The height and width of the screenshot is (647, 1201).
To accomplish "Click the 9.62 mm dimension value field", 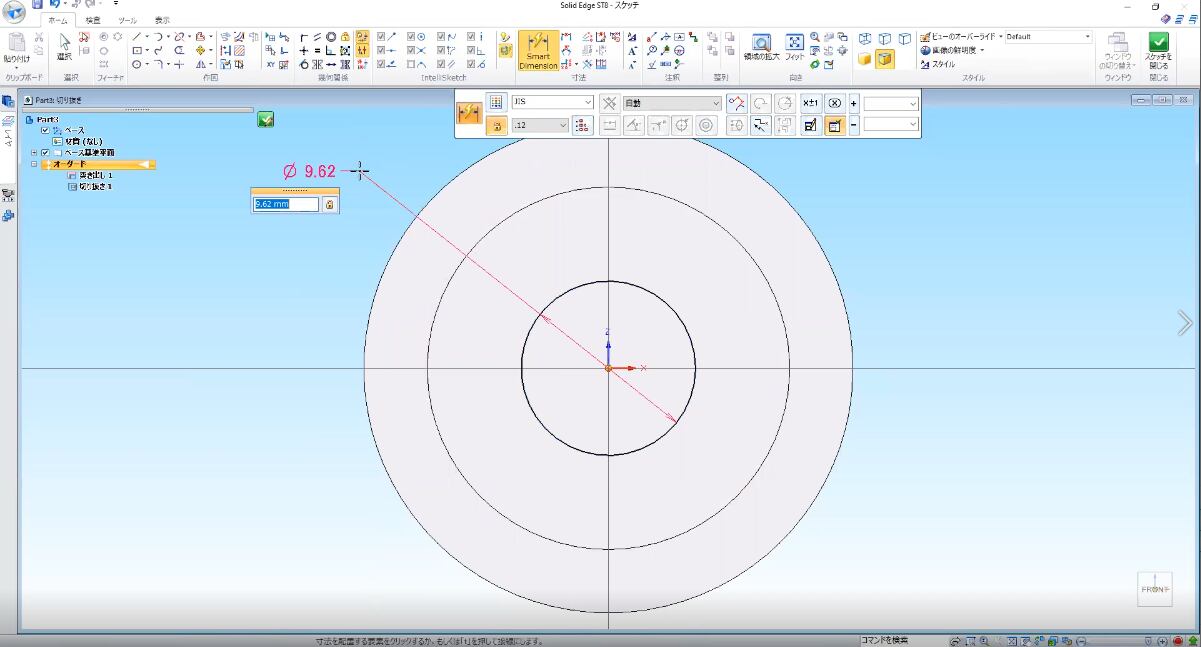I will click(x=286, y=204).
